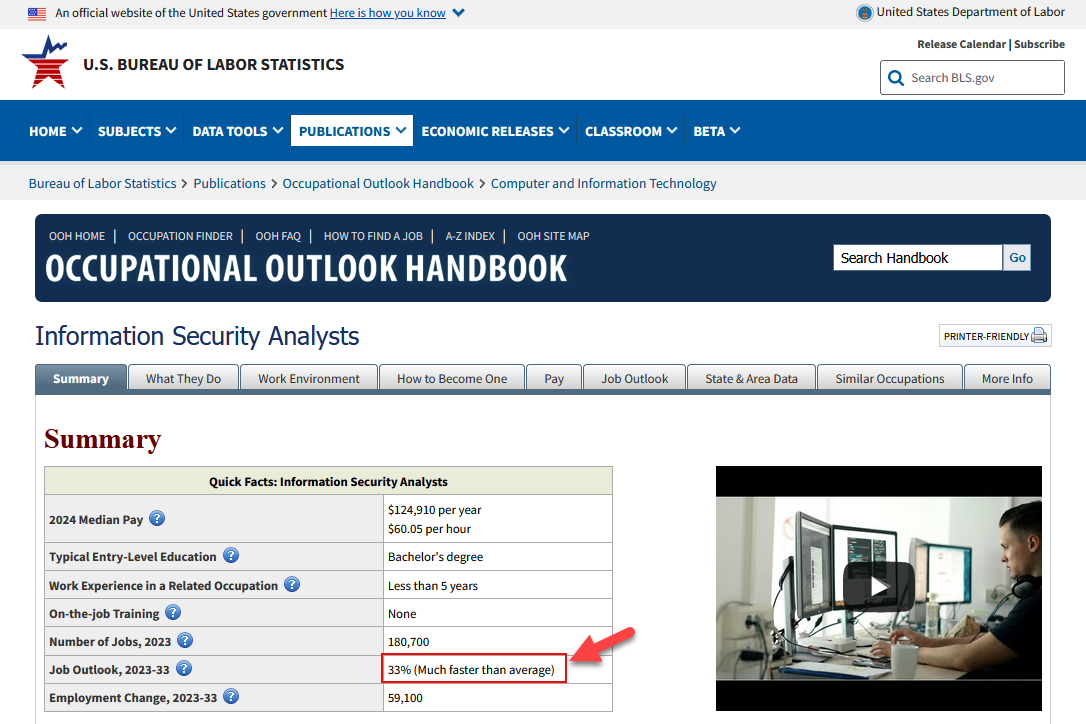
Task: Click the '180,700' jobs value
Action: pos(409,642)
